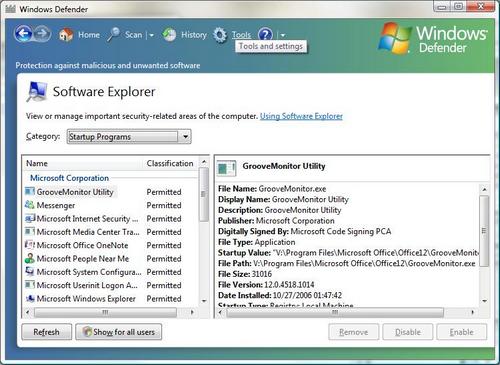Select Microsoft Media Center Tra... row text

click(88, 232)
